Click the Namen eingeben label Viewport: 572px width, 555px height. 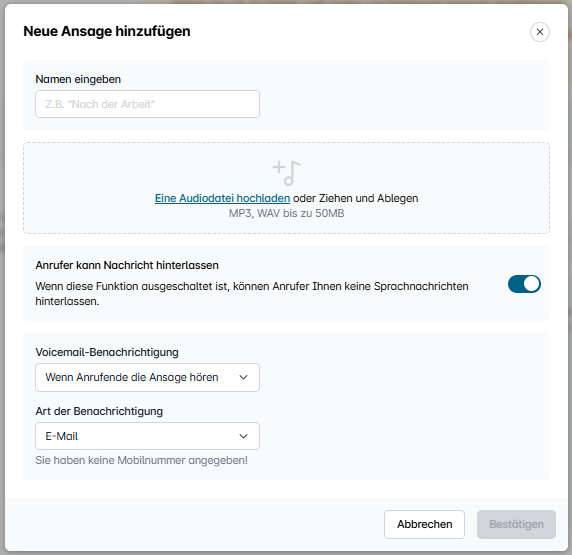click(x=78, y=79)
